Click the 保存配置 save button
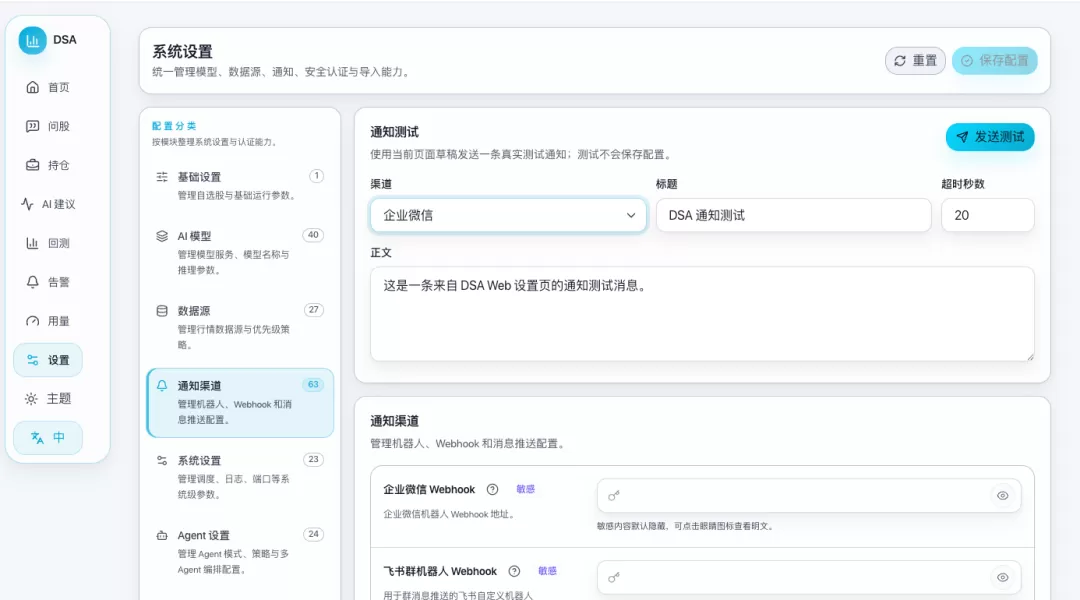This screenshot has height=600, width=1080. pyautogui.click(x=995, y=61)
